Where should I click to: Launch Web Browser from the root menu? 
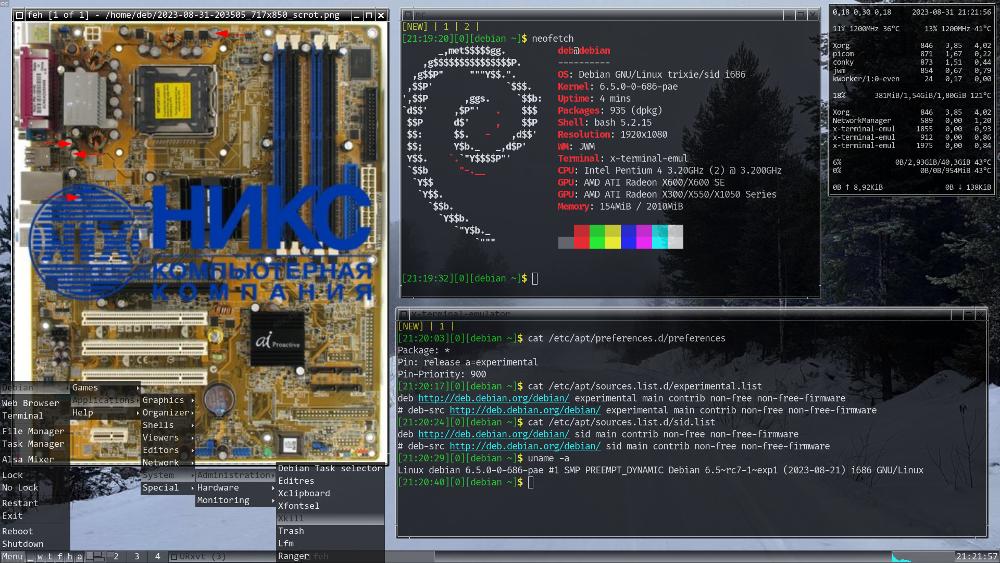35,403
